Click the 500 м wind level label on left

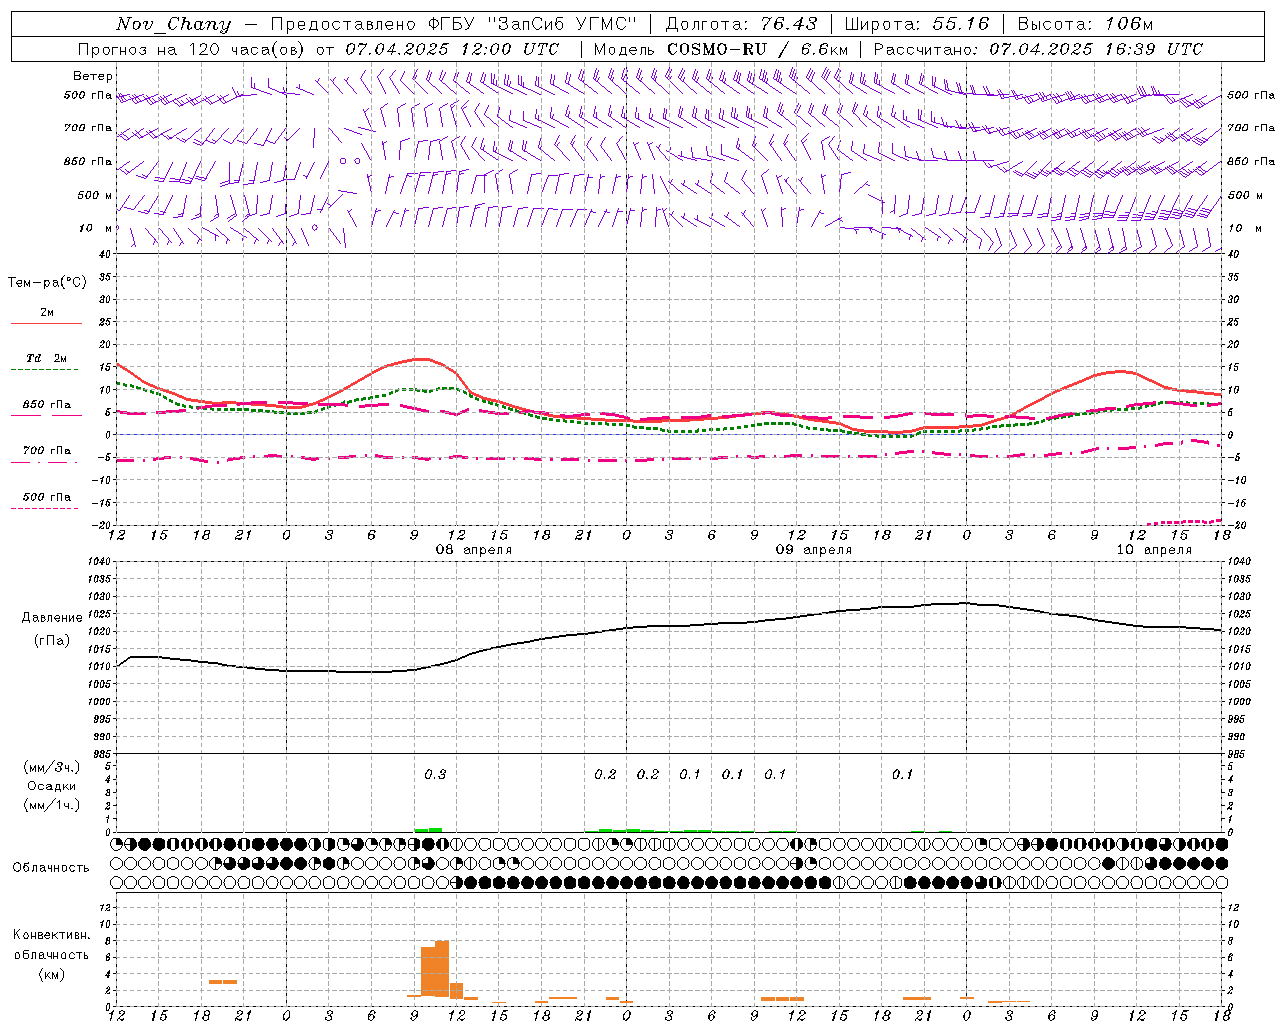coord(95,195)
